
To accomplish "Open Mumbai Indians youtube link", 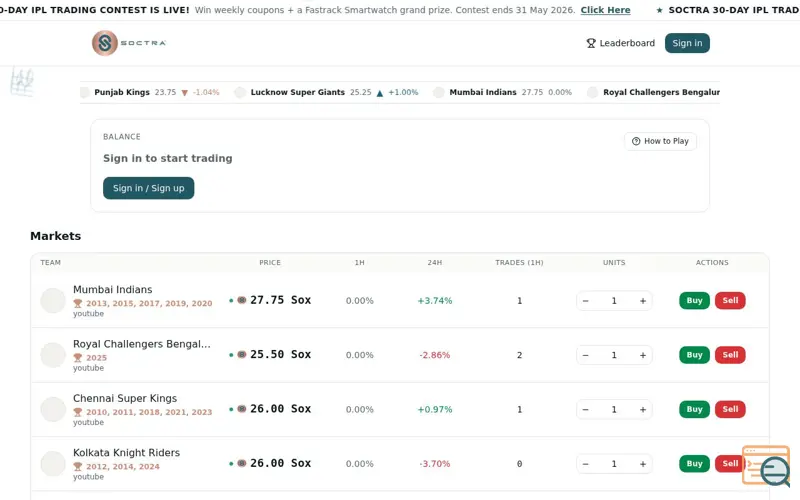I will tap(88, 314).
